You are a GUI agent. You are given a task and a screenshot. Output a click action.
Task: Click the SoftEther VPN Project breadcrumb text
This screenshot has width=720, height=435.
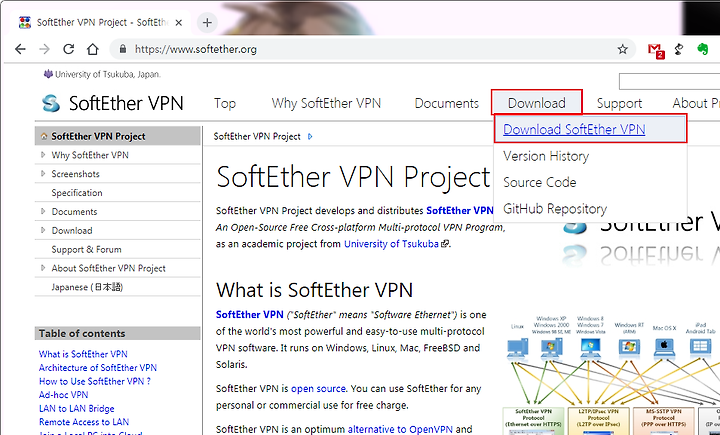click(257, 136)
